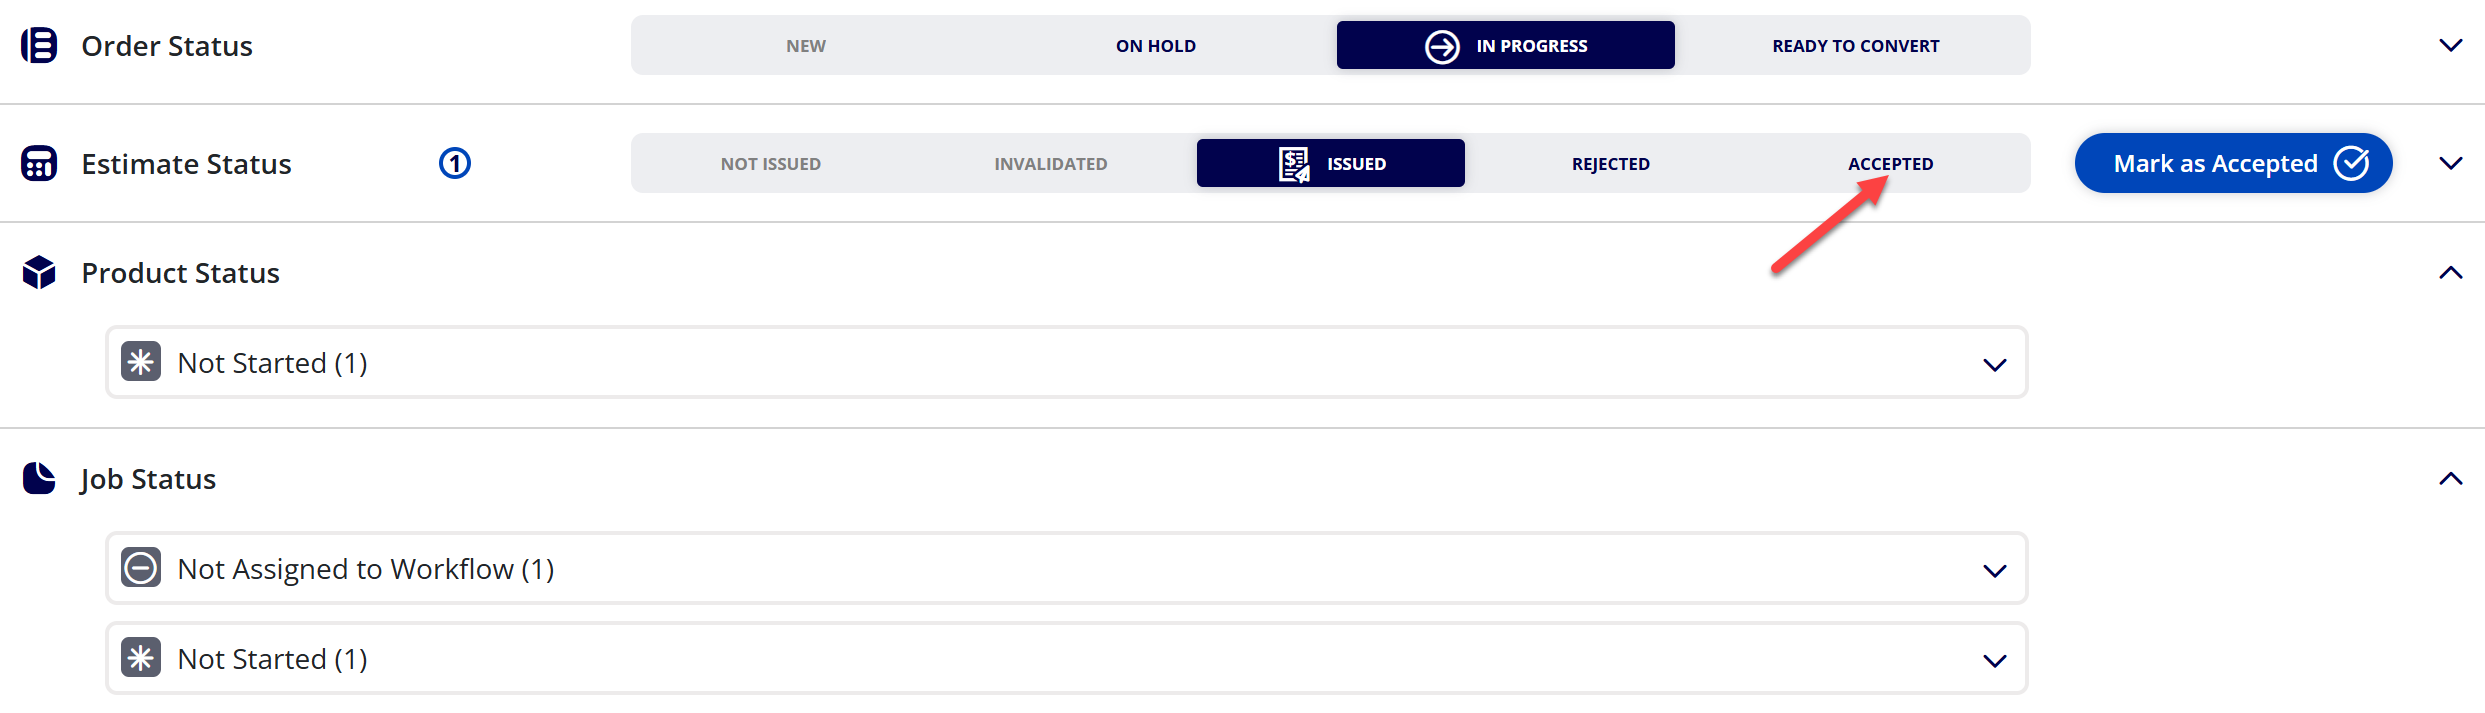The height and width of the screenshot is (713, 2485).
Task: Expand the Estimate Status section chevron
Action: [x=2450, y=163]
